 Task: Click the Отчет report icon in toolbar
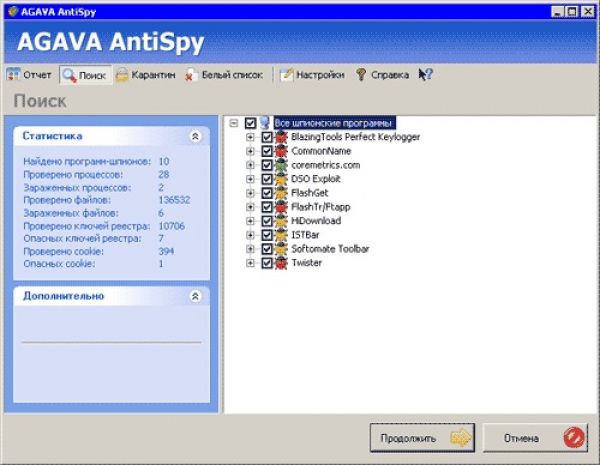point(14,74)
